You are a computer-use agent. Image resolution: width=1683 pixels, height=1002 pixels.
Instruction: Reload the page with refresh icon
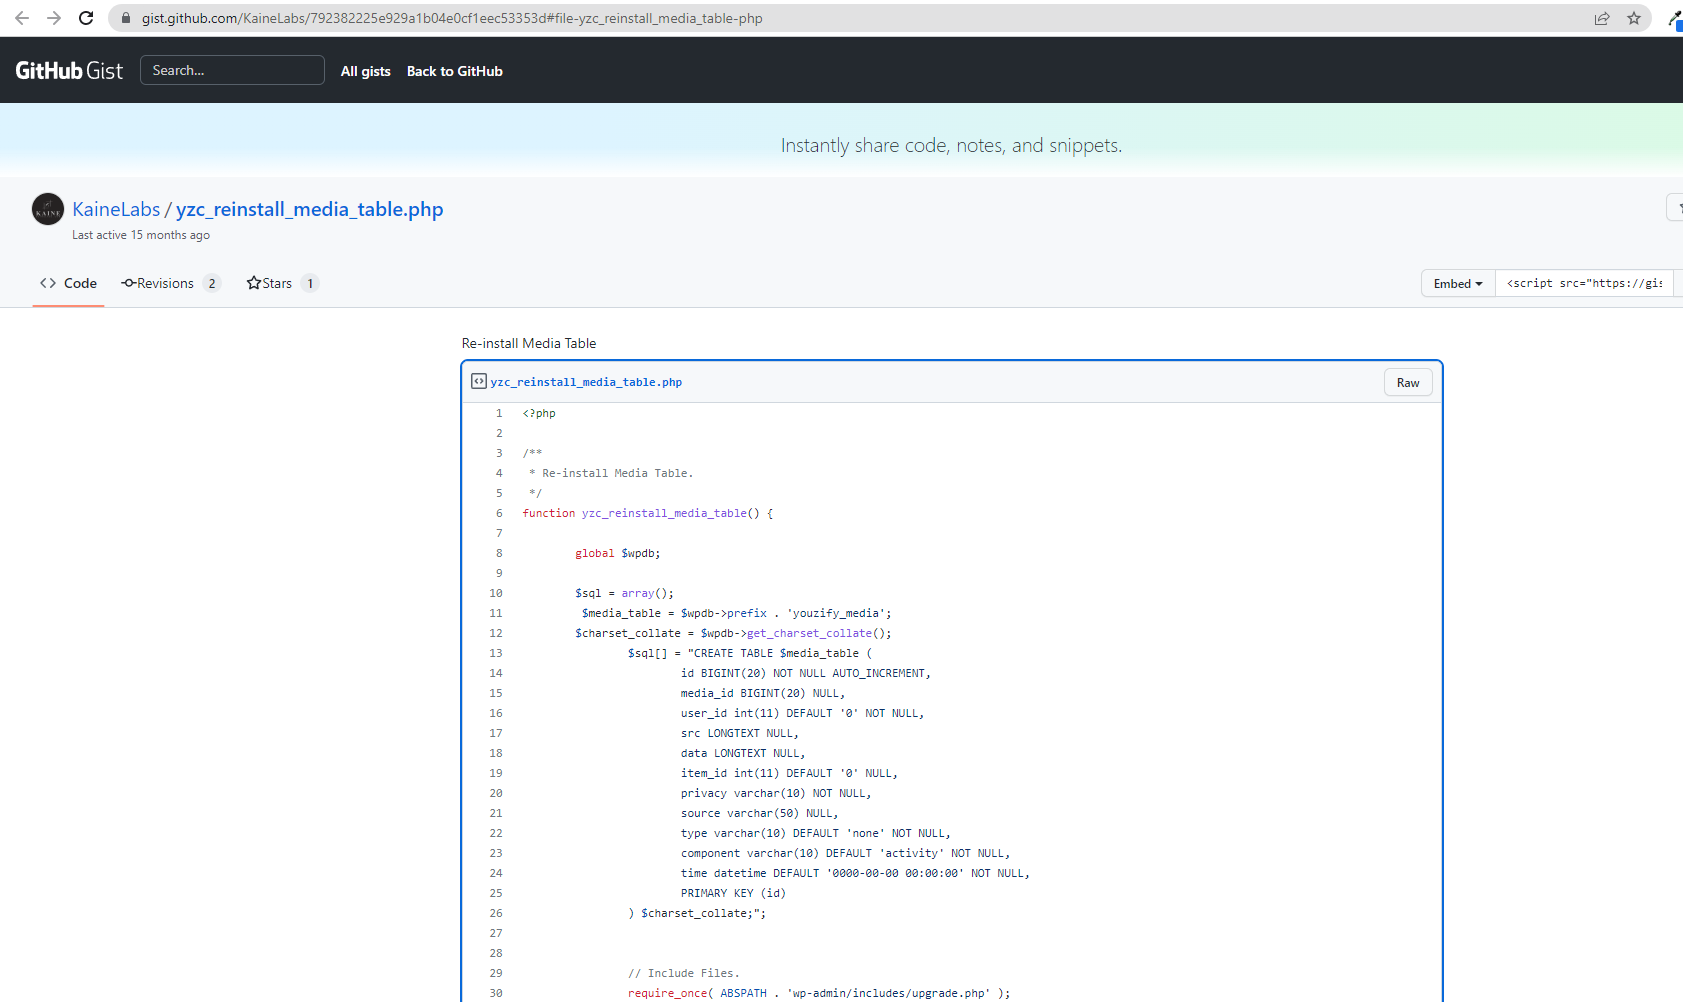pos(86,18)
